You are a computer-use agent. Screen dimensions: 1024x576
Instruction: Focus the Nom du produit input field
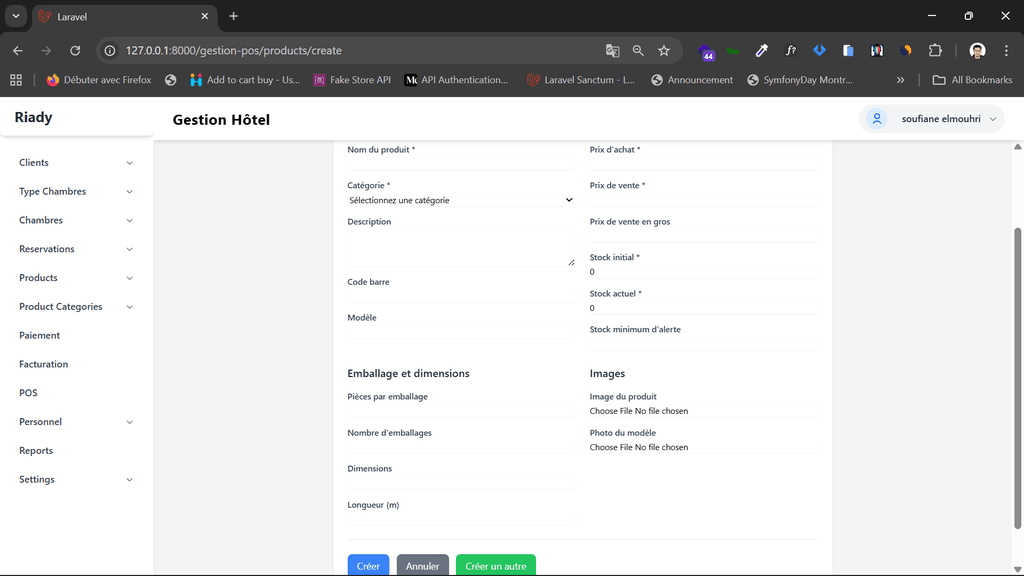pyautogui.click(x=460, y=163)
